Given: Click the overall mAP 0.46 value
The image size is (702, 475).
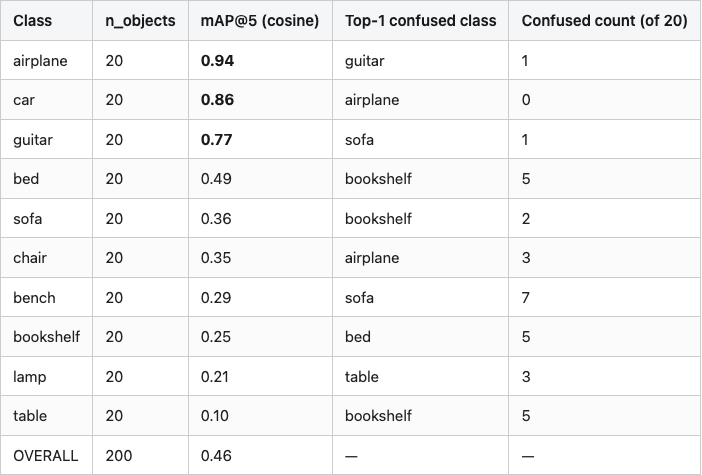Looking at the screenshot, I should click(x=216, y=456).
